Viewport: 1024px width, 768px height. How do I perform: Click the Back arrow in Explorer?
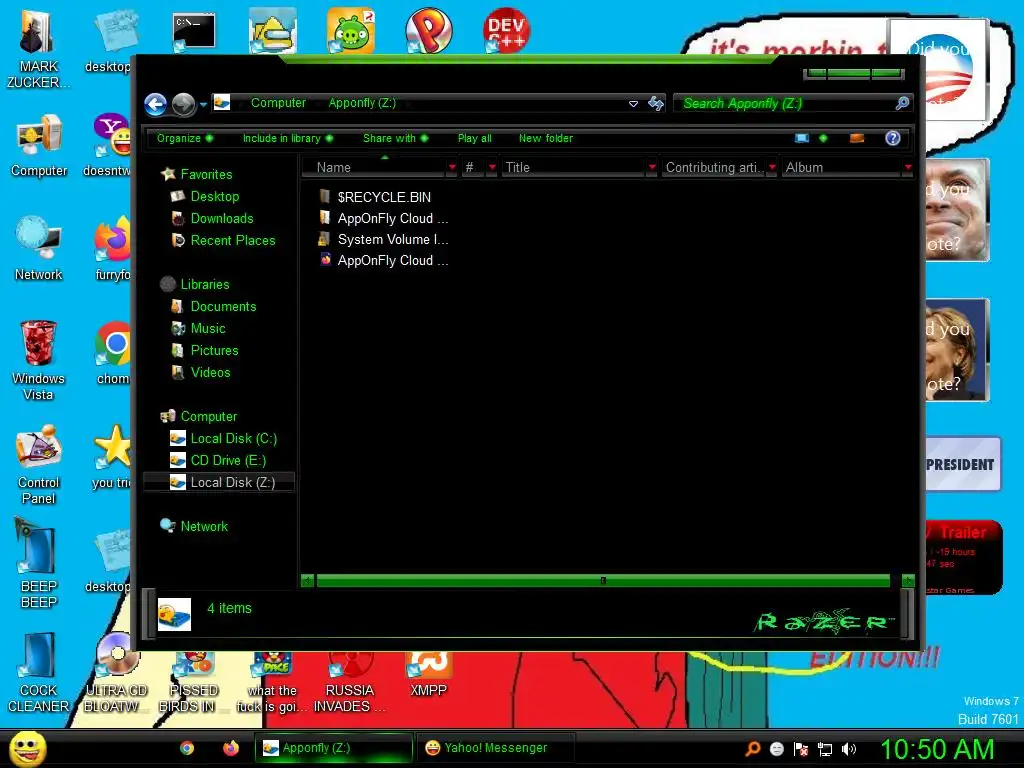155,104
